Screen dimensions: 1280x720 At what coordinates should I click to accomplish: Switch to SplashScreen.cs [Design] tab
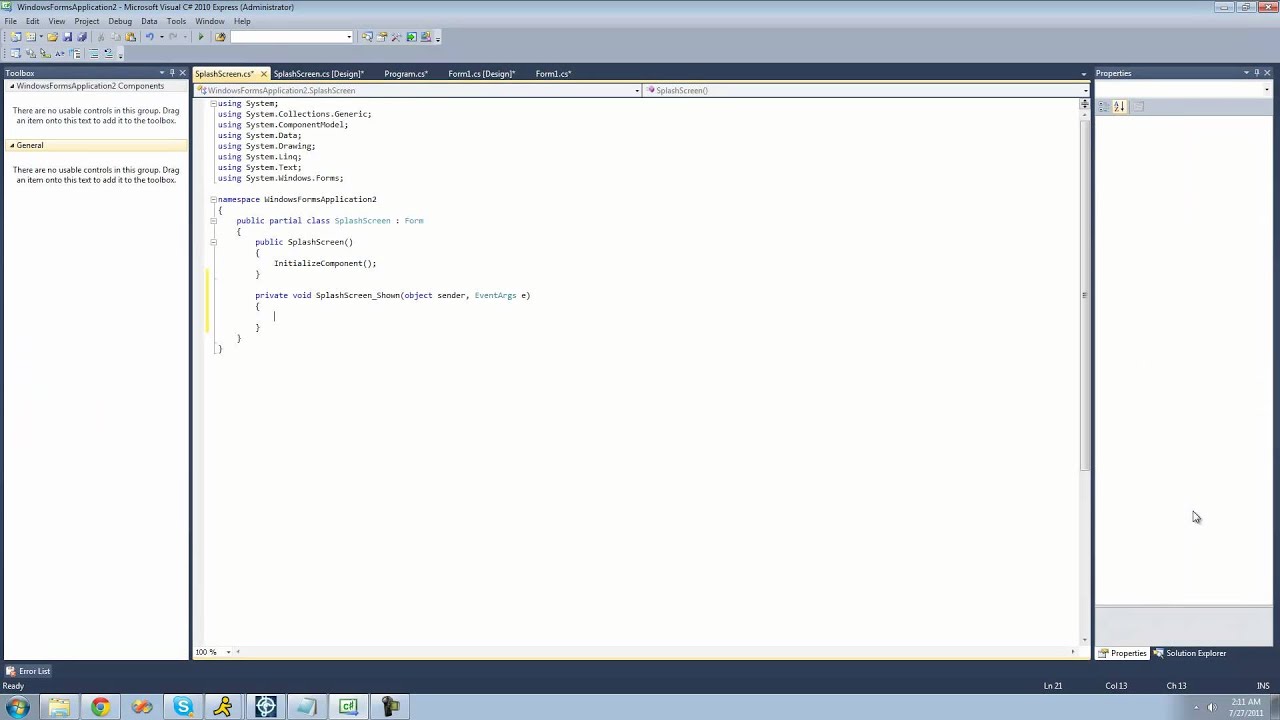[x=318, y=74]
